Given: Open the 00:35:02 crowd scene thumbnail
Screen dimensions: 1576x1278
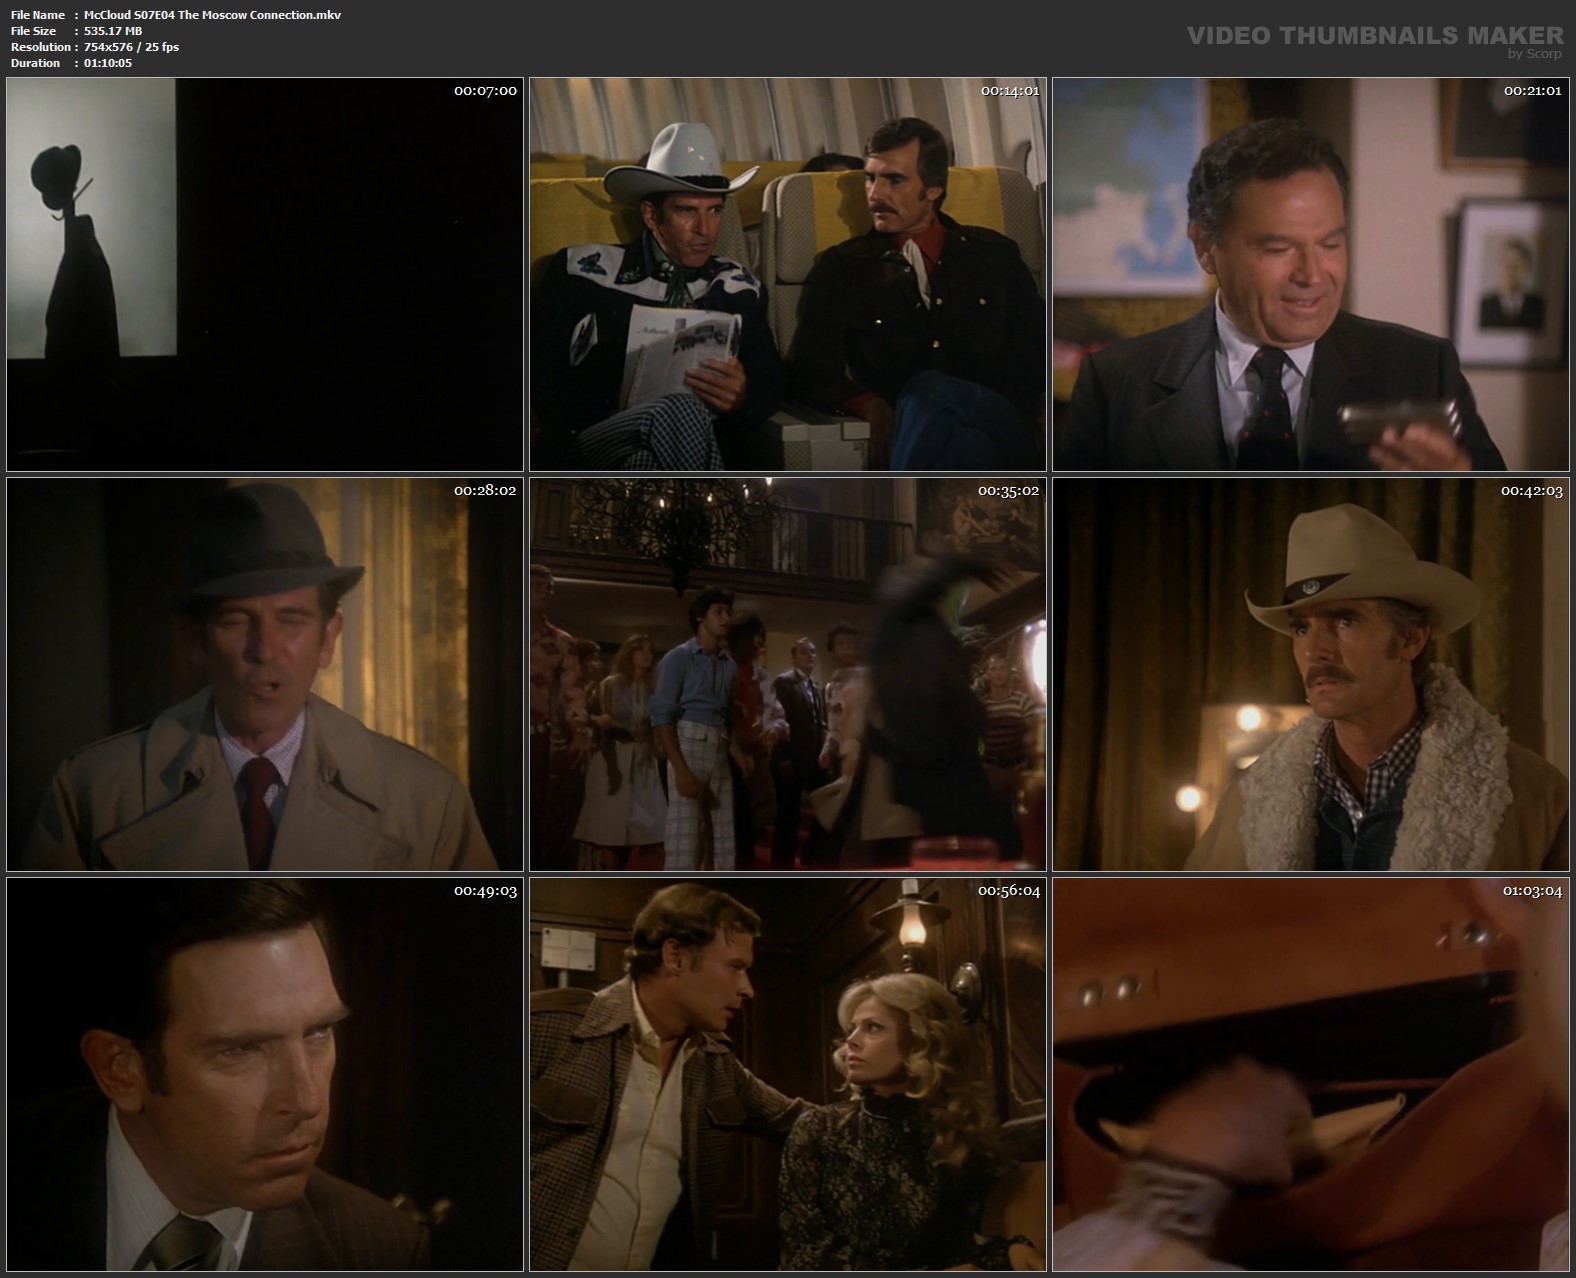Looking at the screenshot, I should tap(788, 674).
